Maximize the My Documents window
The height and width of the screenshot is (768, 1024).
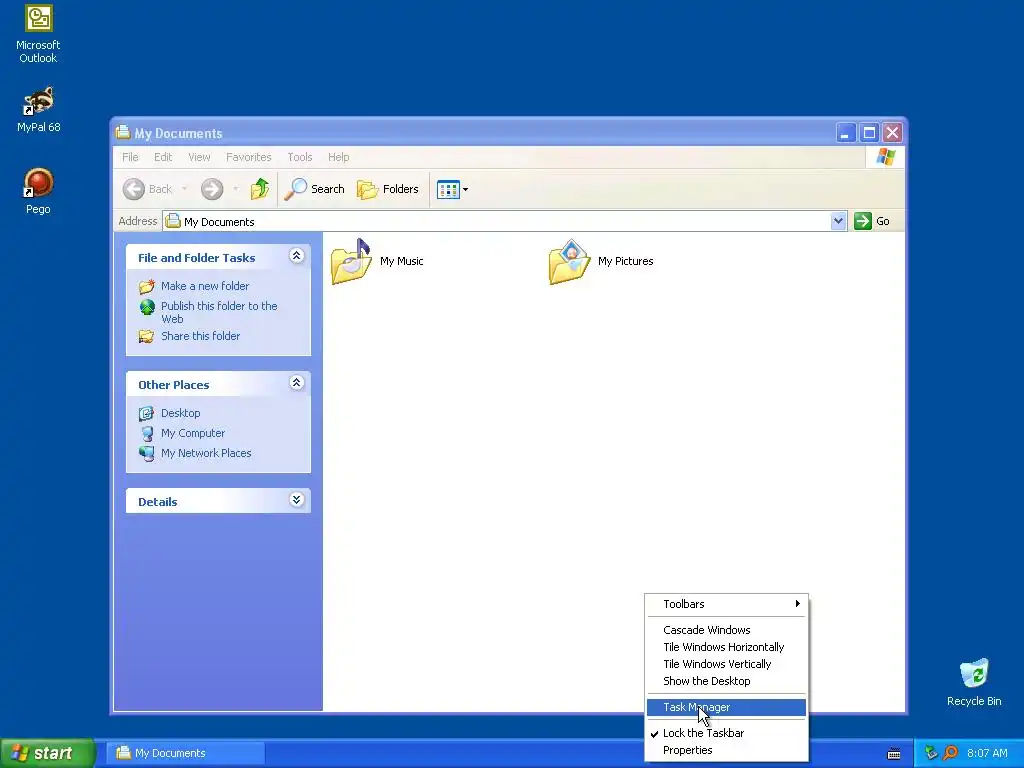tap(869, 133)
